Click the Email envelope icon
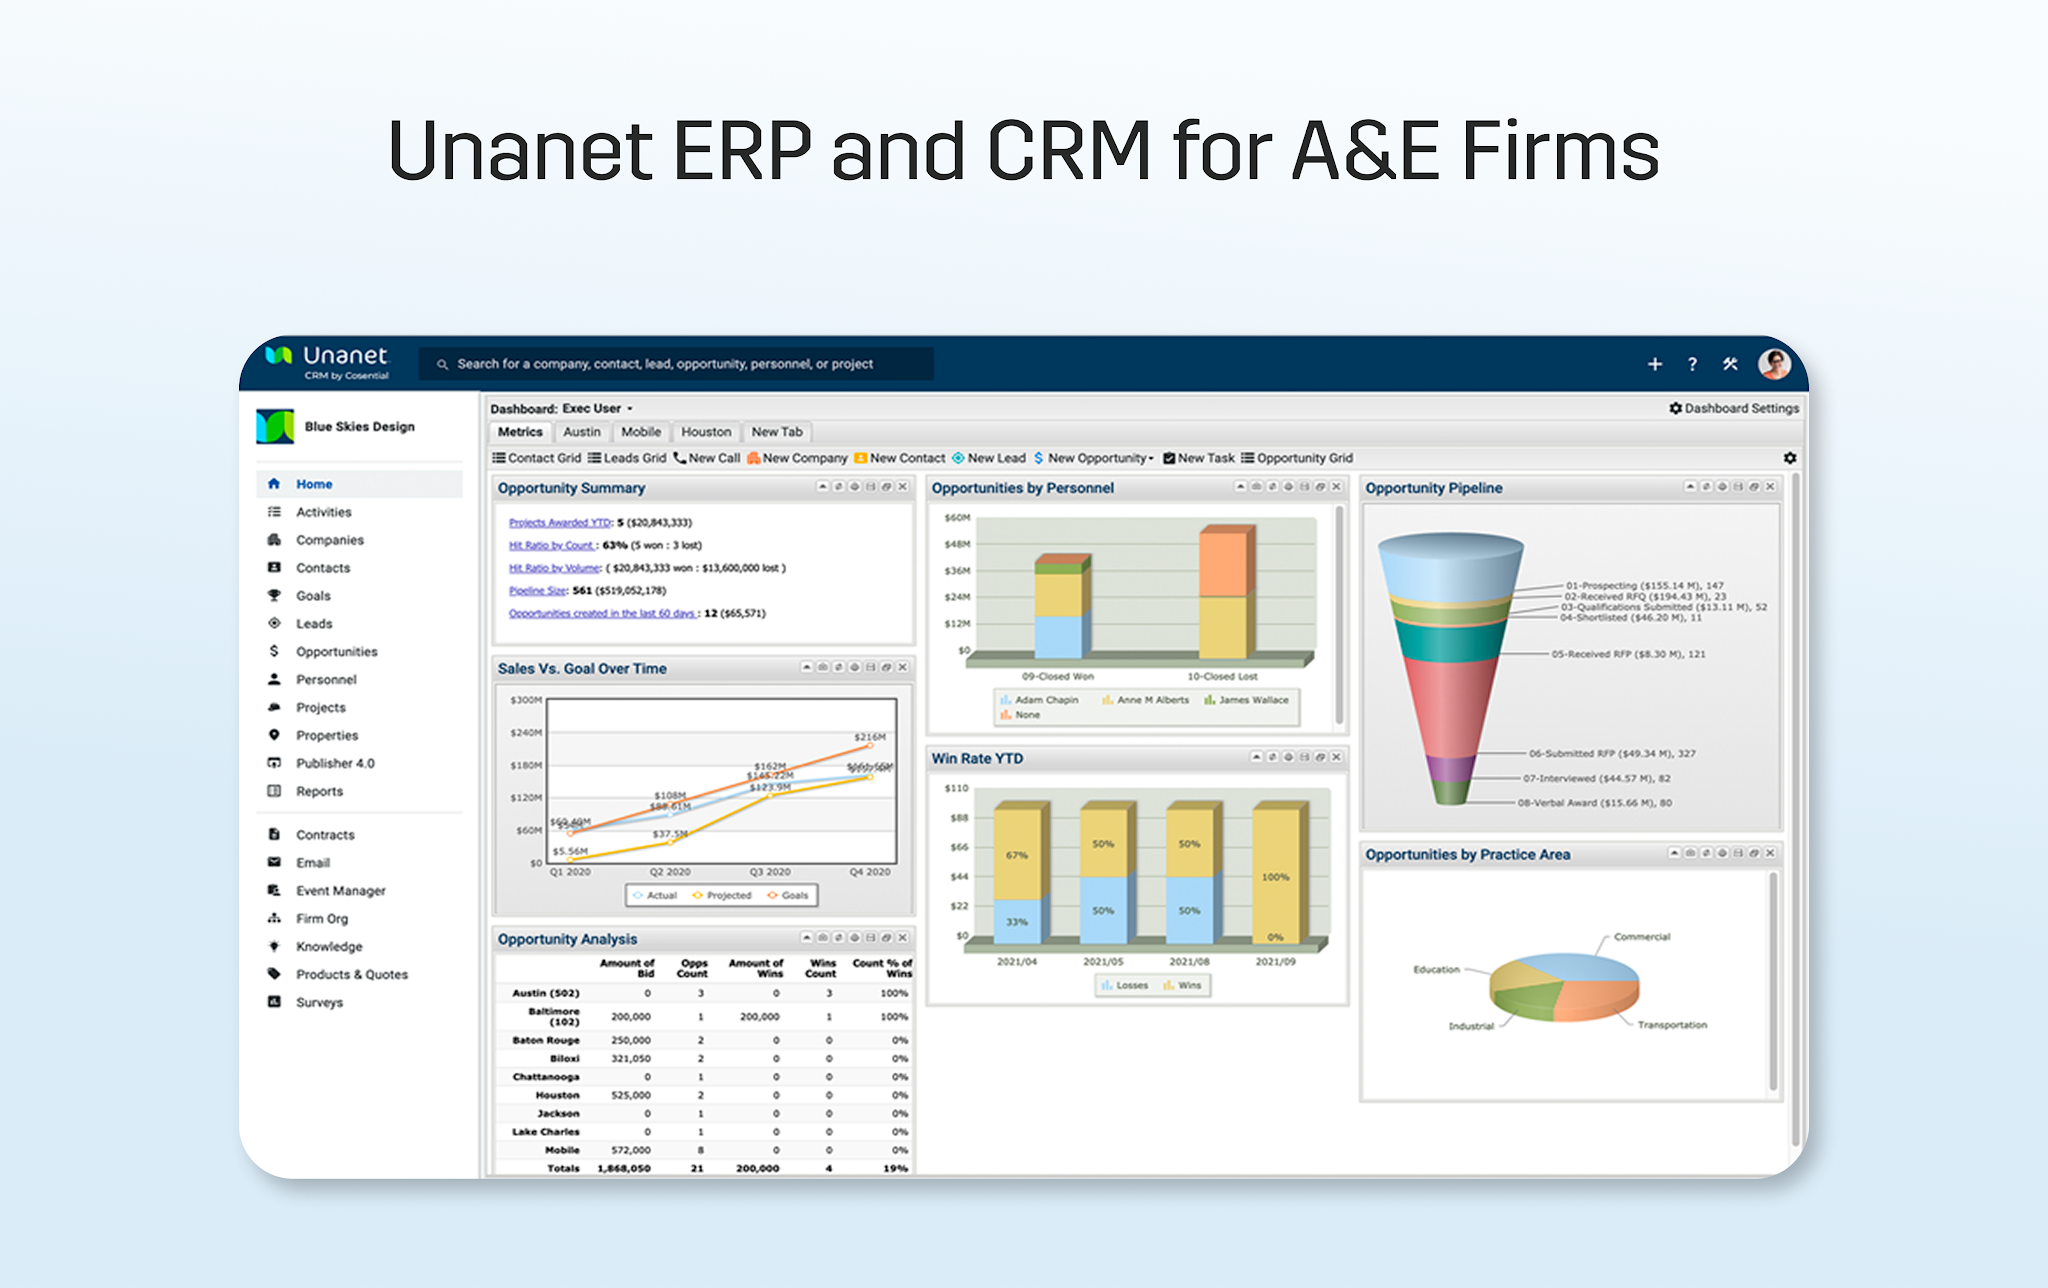 [x=274, y=862]
